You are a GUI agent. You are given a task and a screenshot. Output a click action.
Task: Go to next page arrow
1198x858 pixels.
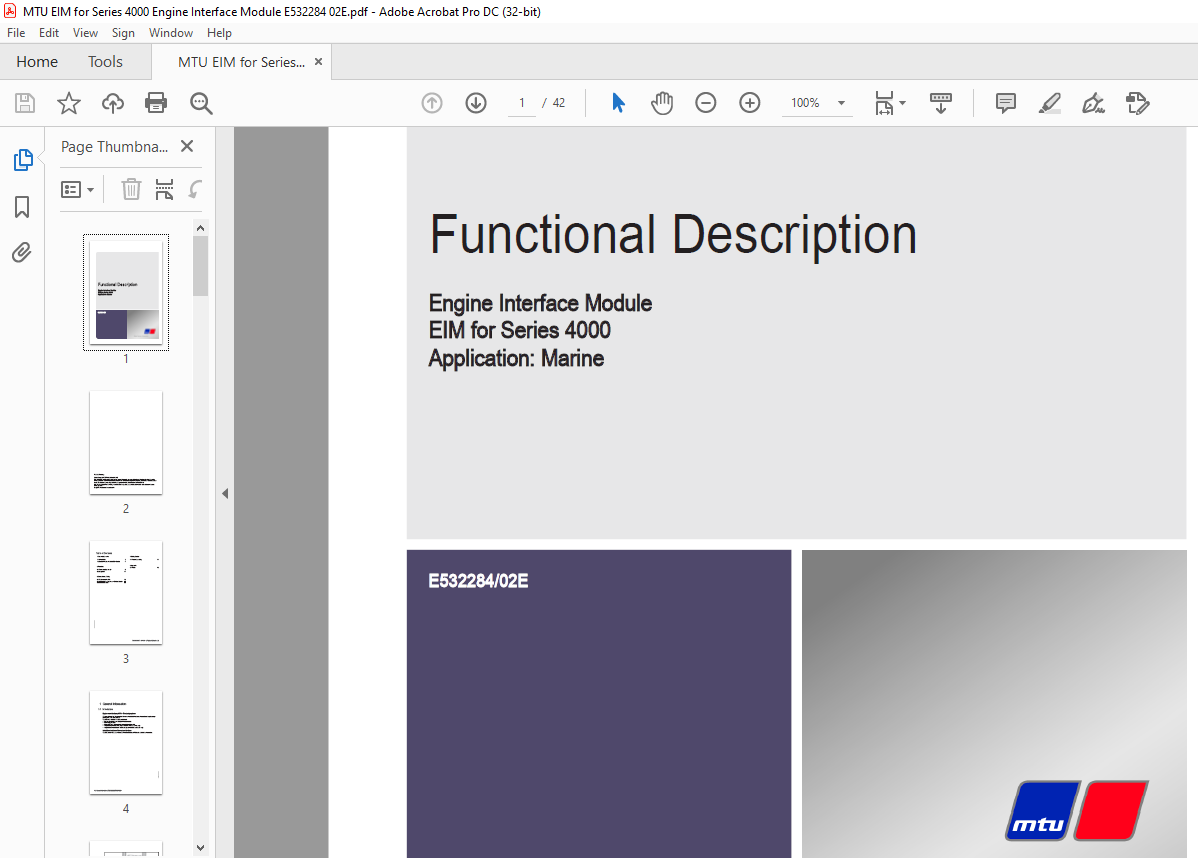click(x=476, y=102)
